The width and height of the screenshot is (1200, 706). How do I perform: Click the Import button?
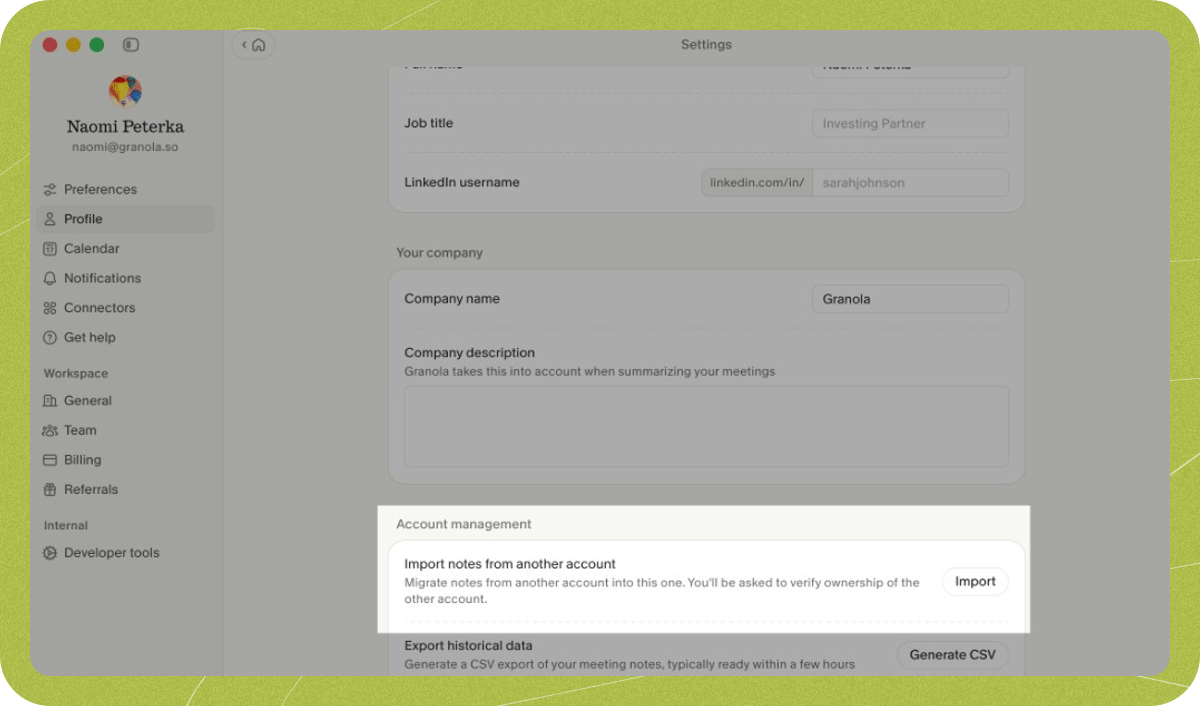coord(975,581)
